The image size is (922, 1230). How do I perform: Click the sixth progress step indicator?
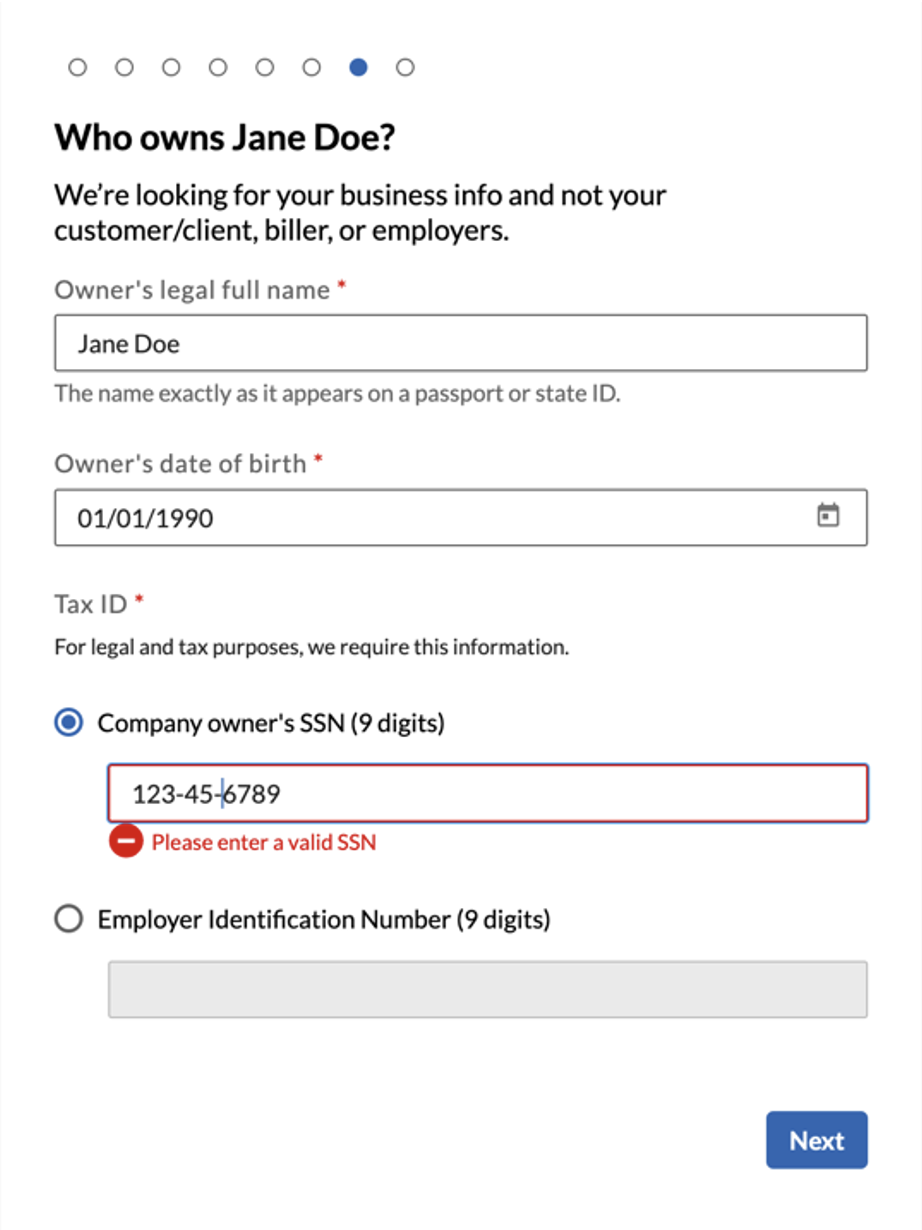312,67
